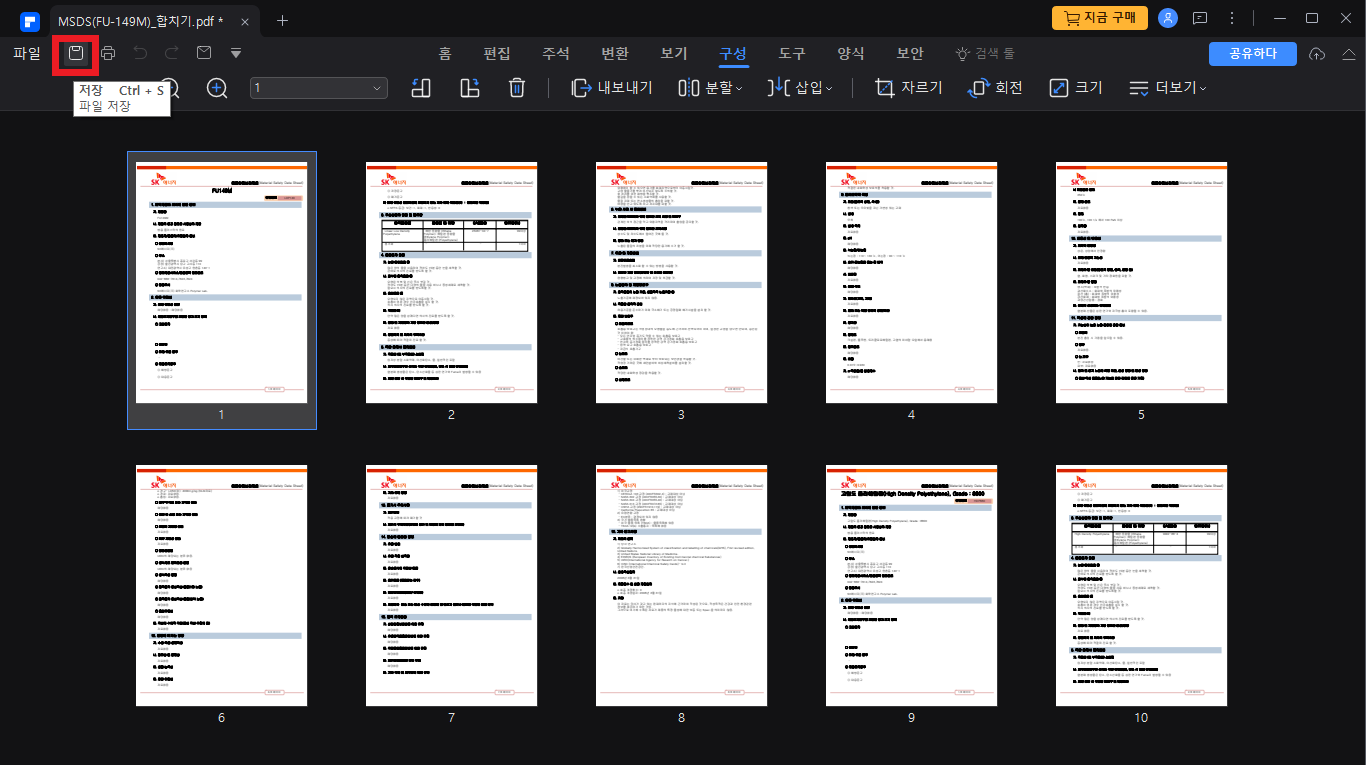Click the delete page trash icon
This screenshot has width=1366, height=765.
tap(517, 88)
